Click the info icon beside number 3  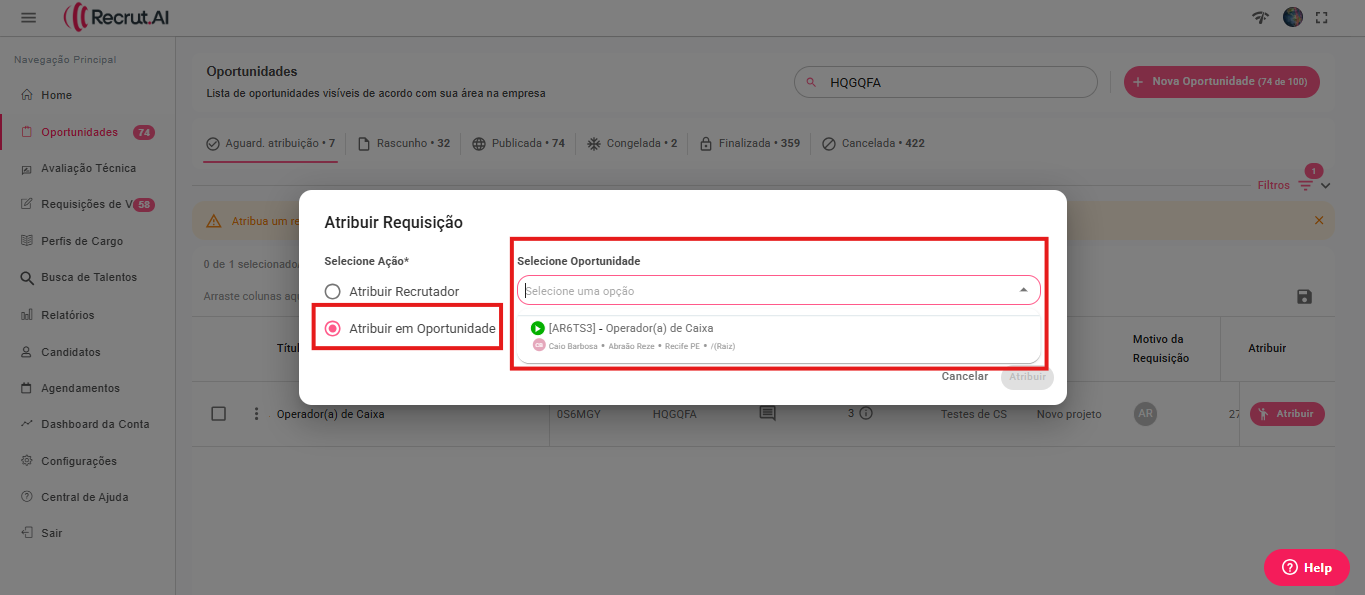pyautogui.click(x=866, y=413)
